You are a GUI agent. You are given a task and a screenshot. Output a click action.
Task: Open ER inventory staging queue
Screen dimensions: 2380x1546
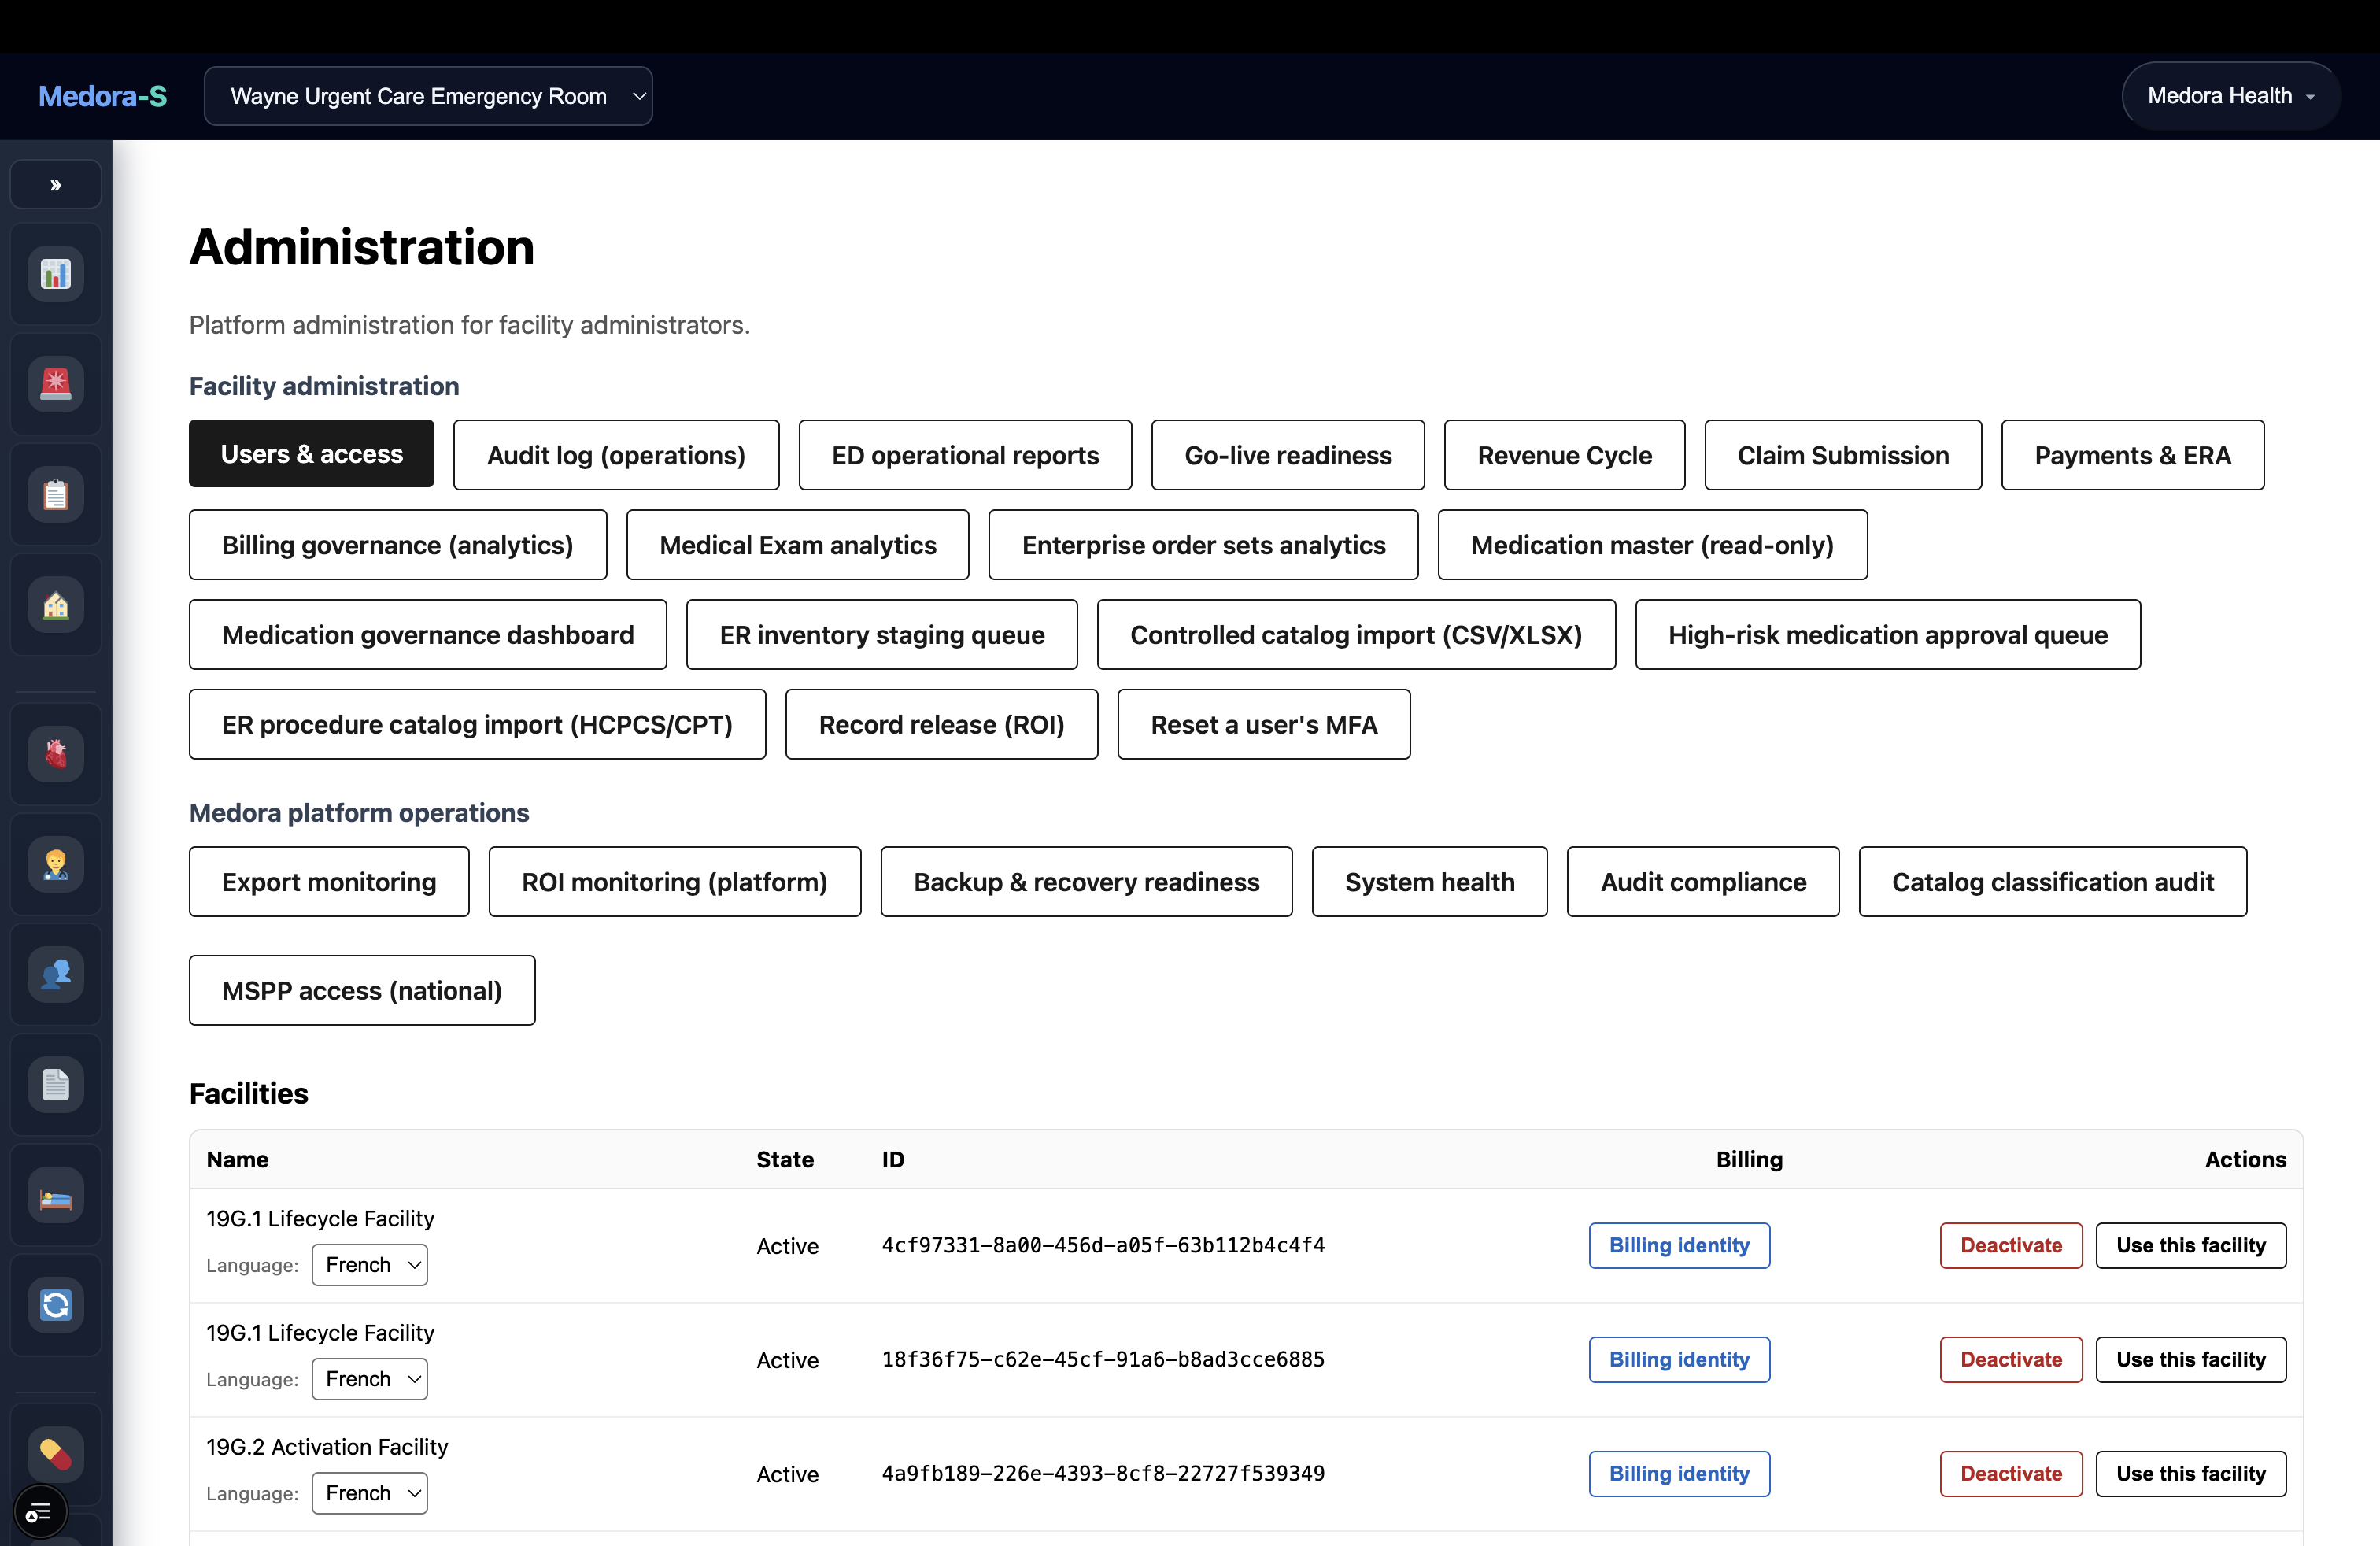coord(882,635)
